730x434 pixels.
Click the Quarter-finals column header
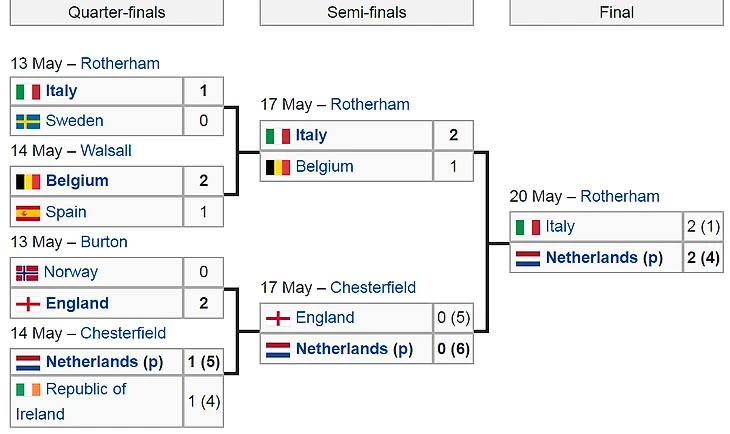(116, 12)
